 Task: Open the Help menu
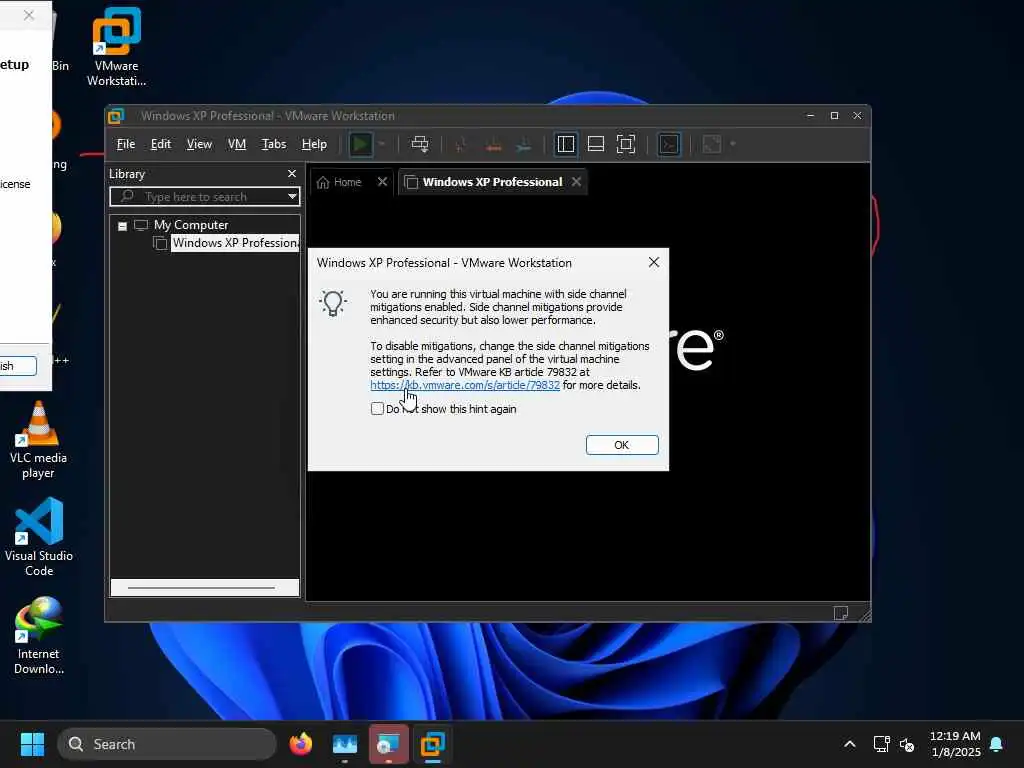[x=314, y=144]
